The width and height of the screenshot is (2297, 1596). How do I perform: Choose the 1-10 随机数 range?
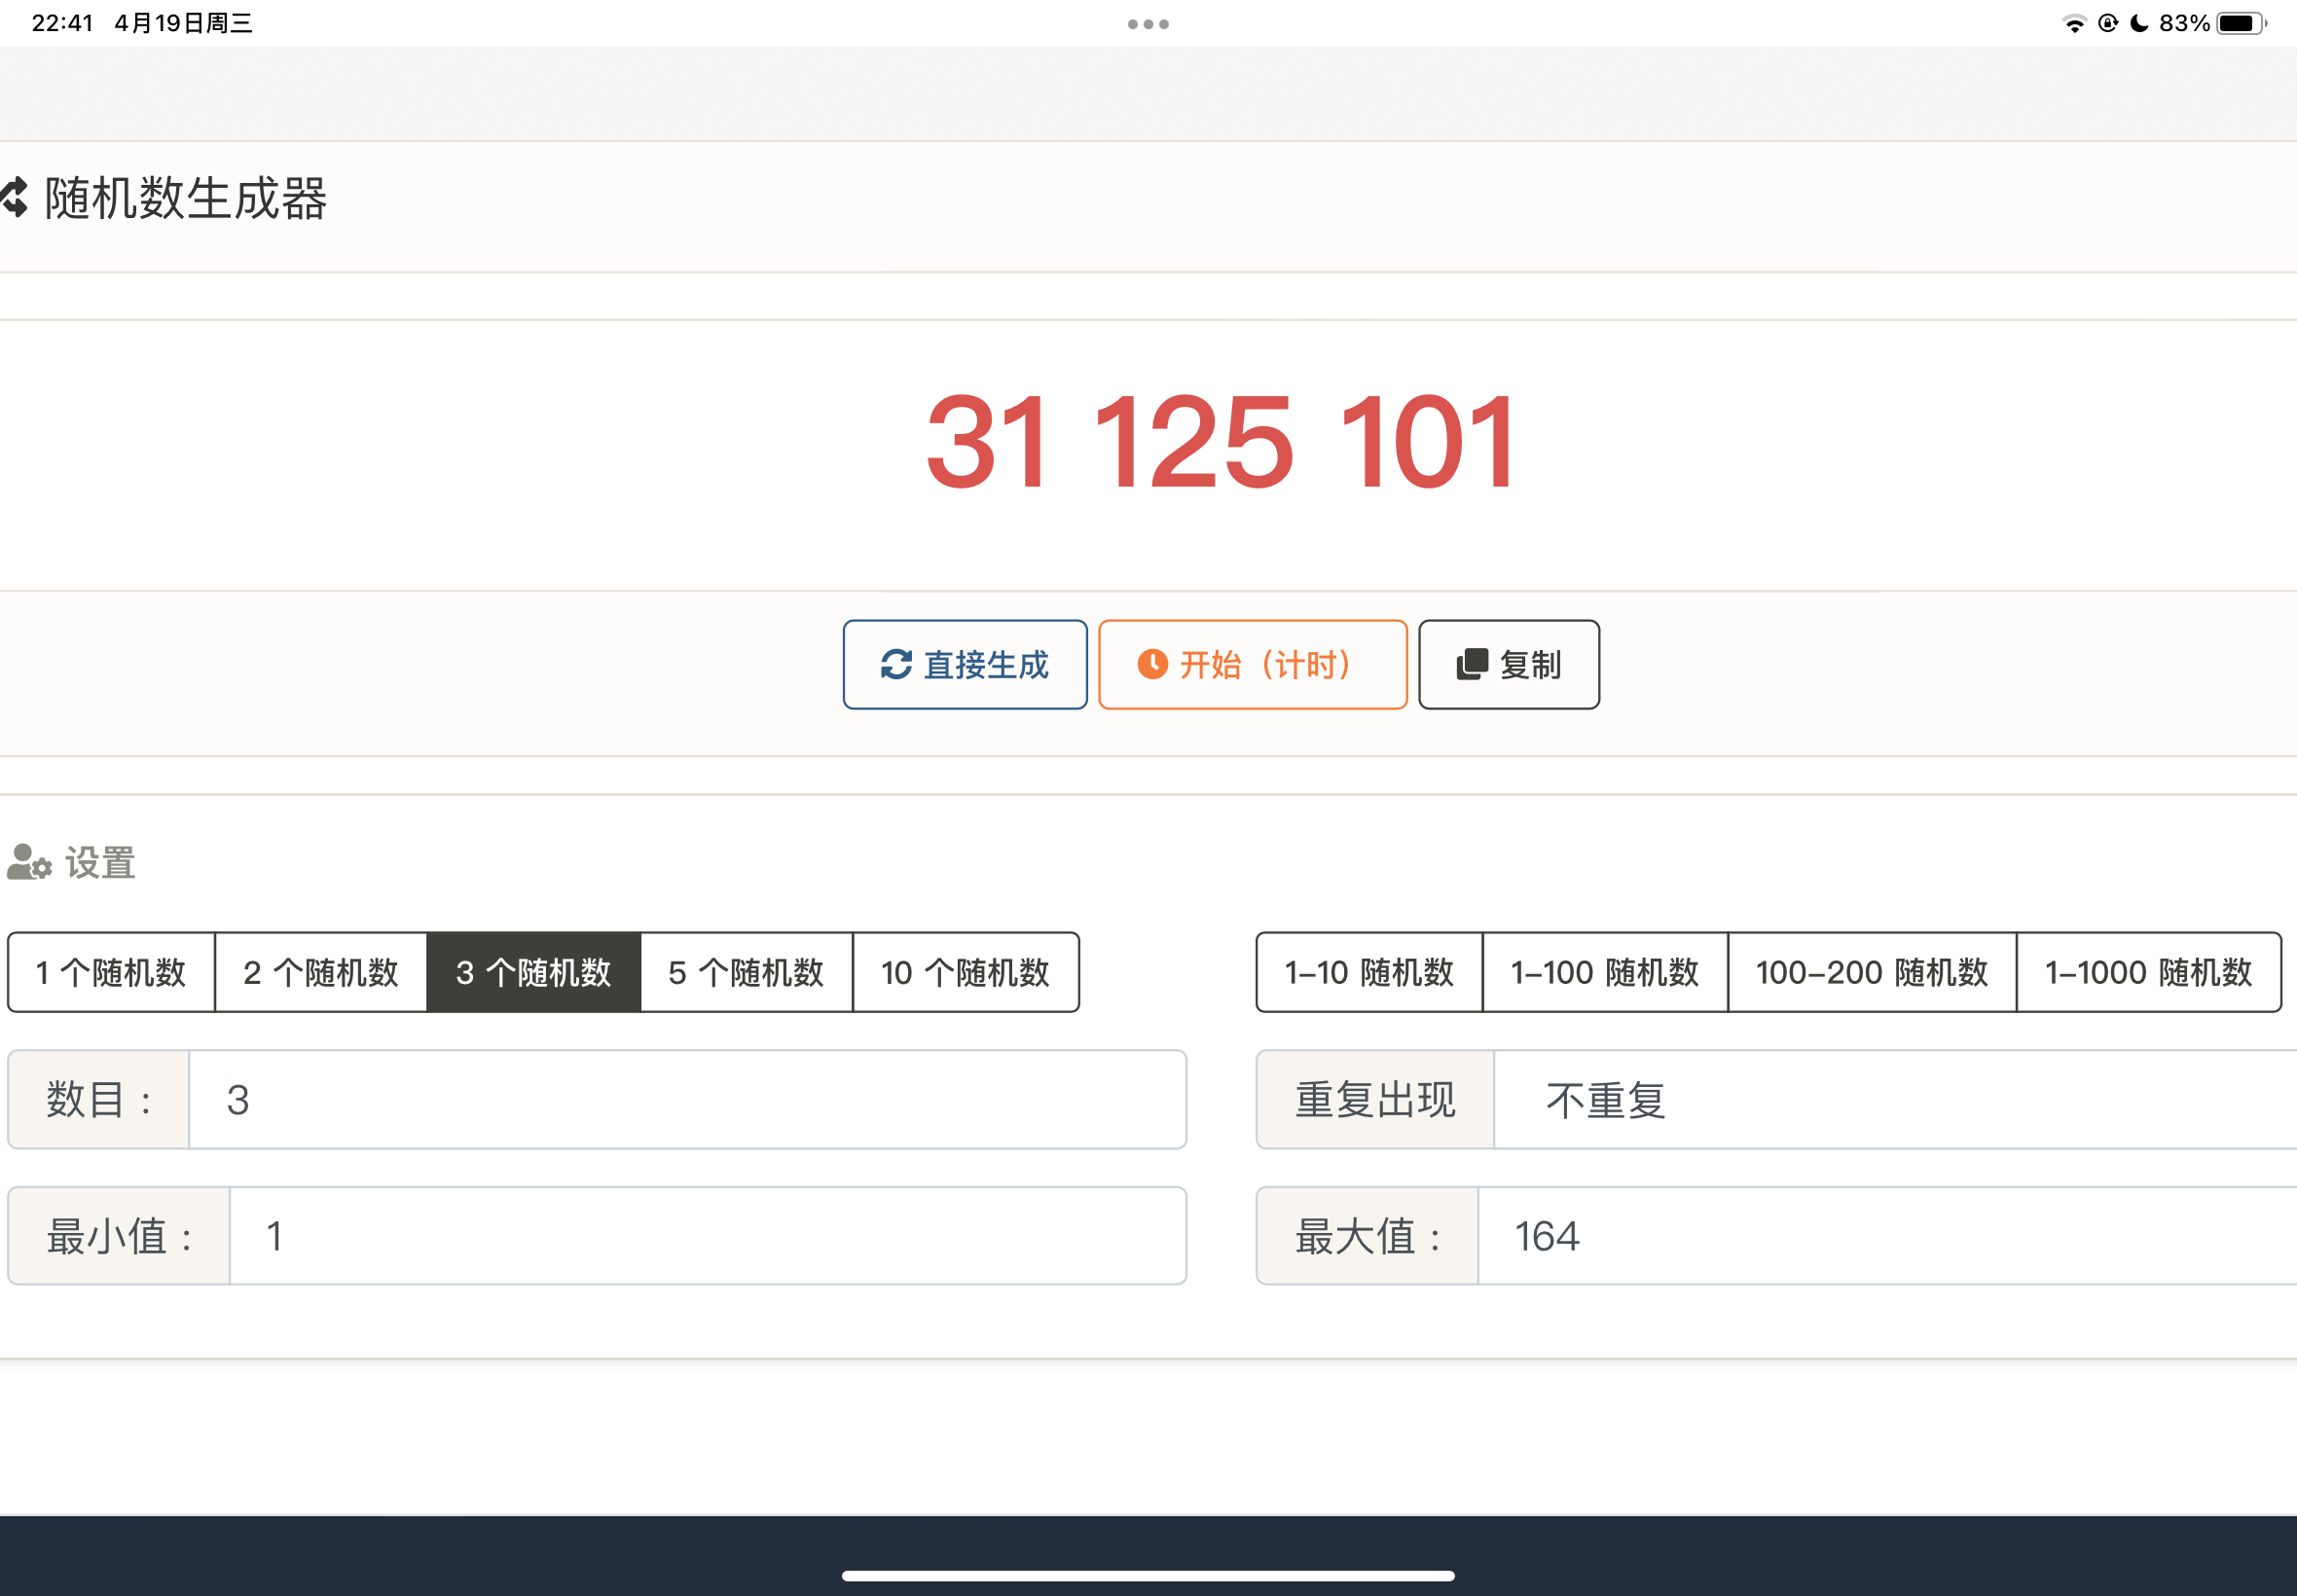[x=1369, y=972]
